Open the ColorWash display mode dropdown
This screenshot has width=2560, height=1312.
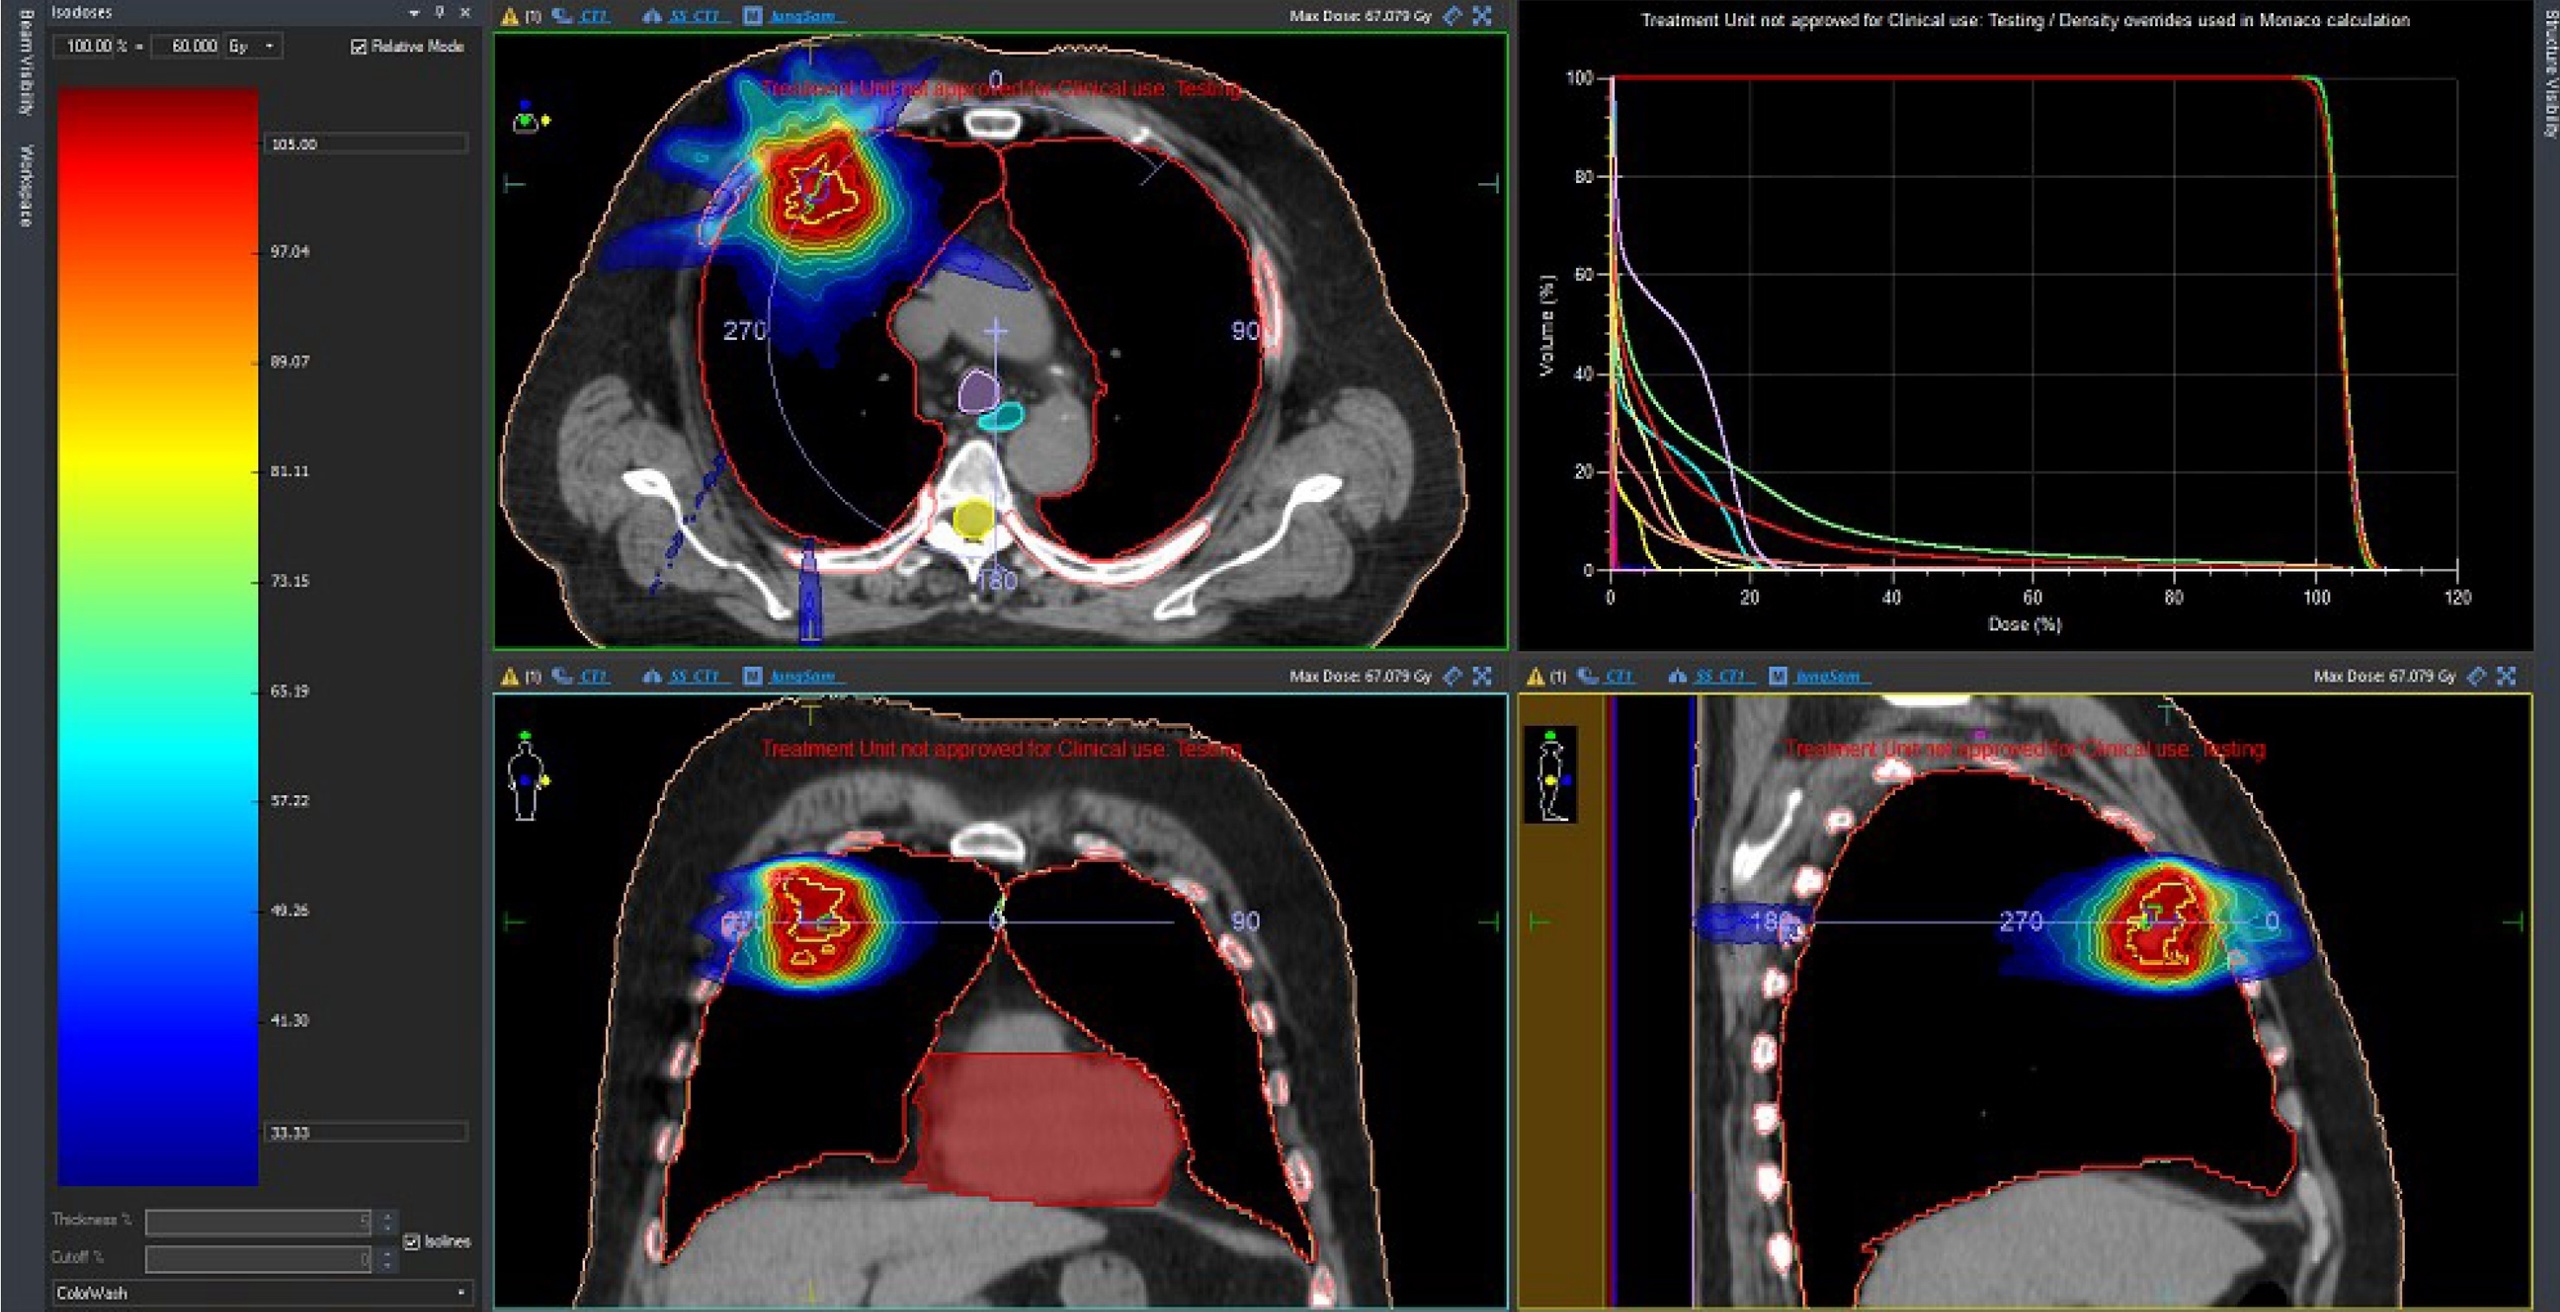click(262, 1293)
